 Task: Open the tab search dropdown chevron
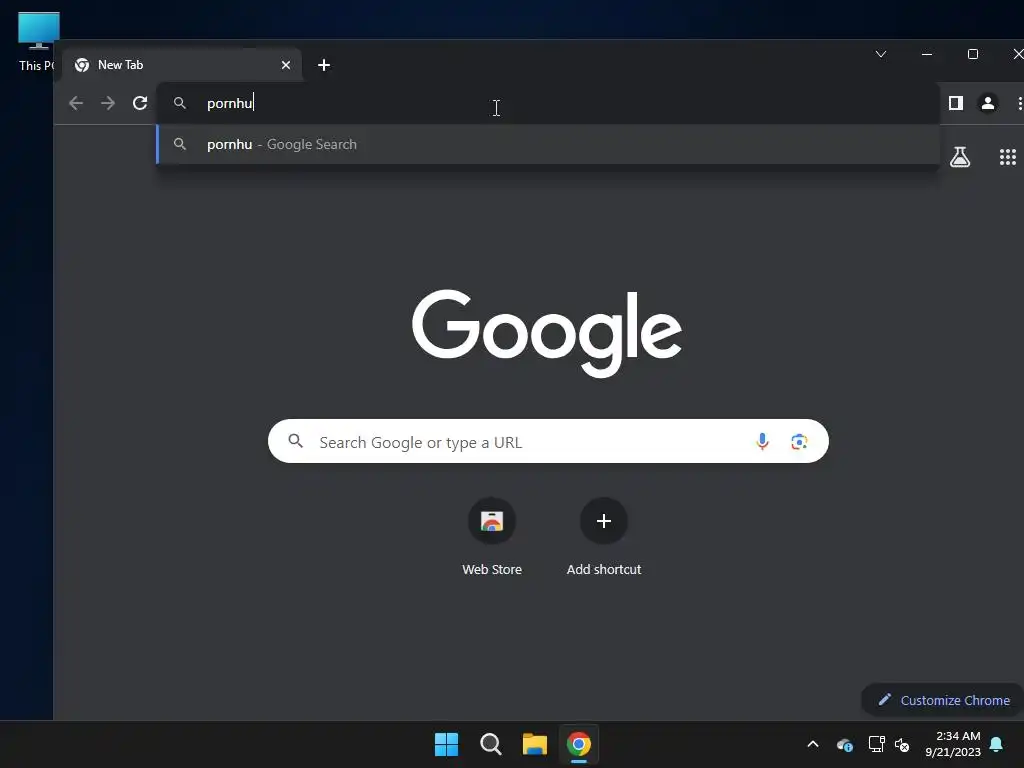(x=881, y=54)
